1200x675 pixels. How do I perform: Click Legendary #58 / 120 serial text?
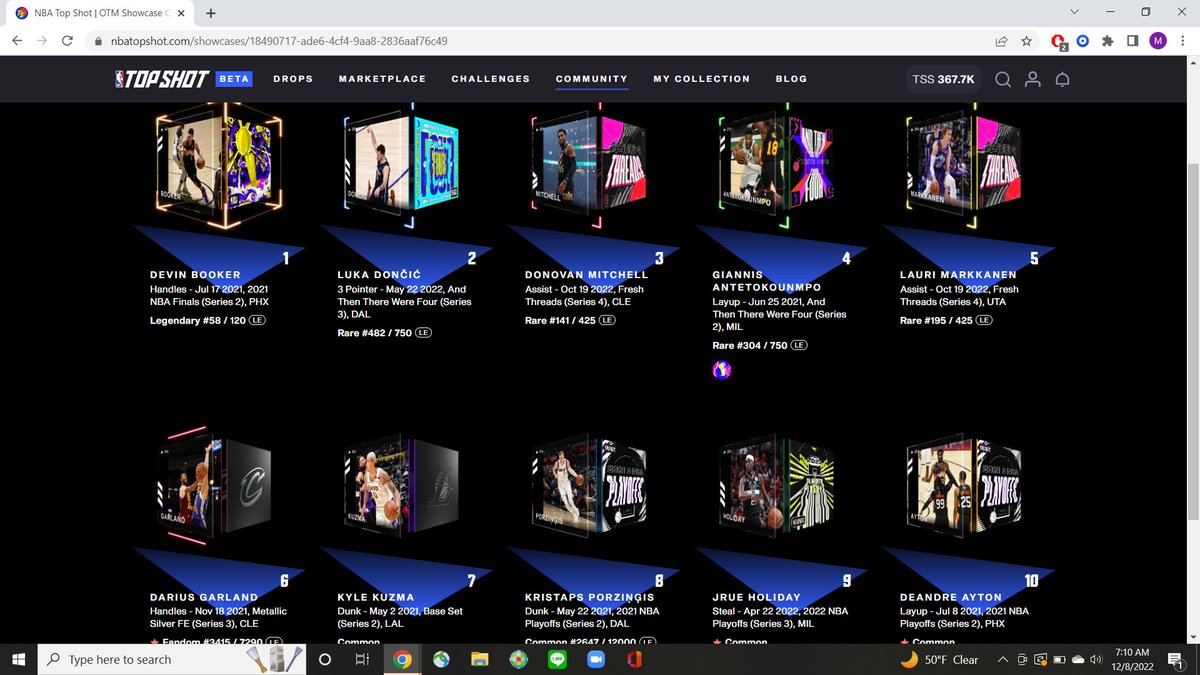(197, 320)
